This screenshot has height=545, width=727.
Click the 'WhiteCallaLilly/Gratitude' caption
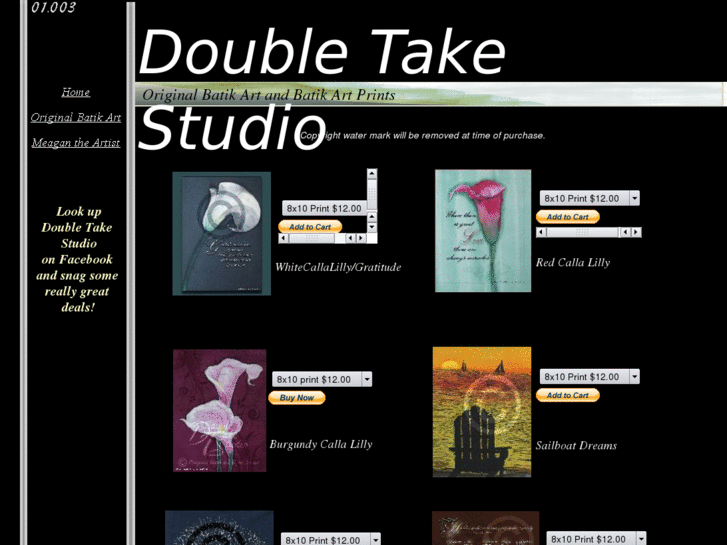338,267
